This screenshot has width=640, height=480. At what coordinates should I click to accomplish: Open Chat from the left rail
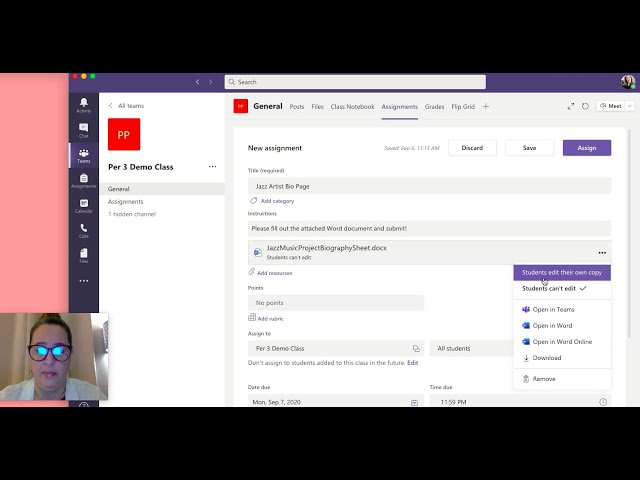click(84, 130)
